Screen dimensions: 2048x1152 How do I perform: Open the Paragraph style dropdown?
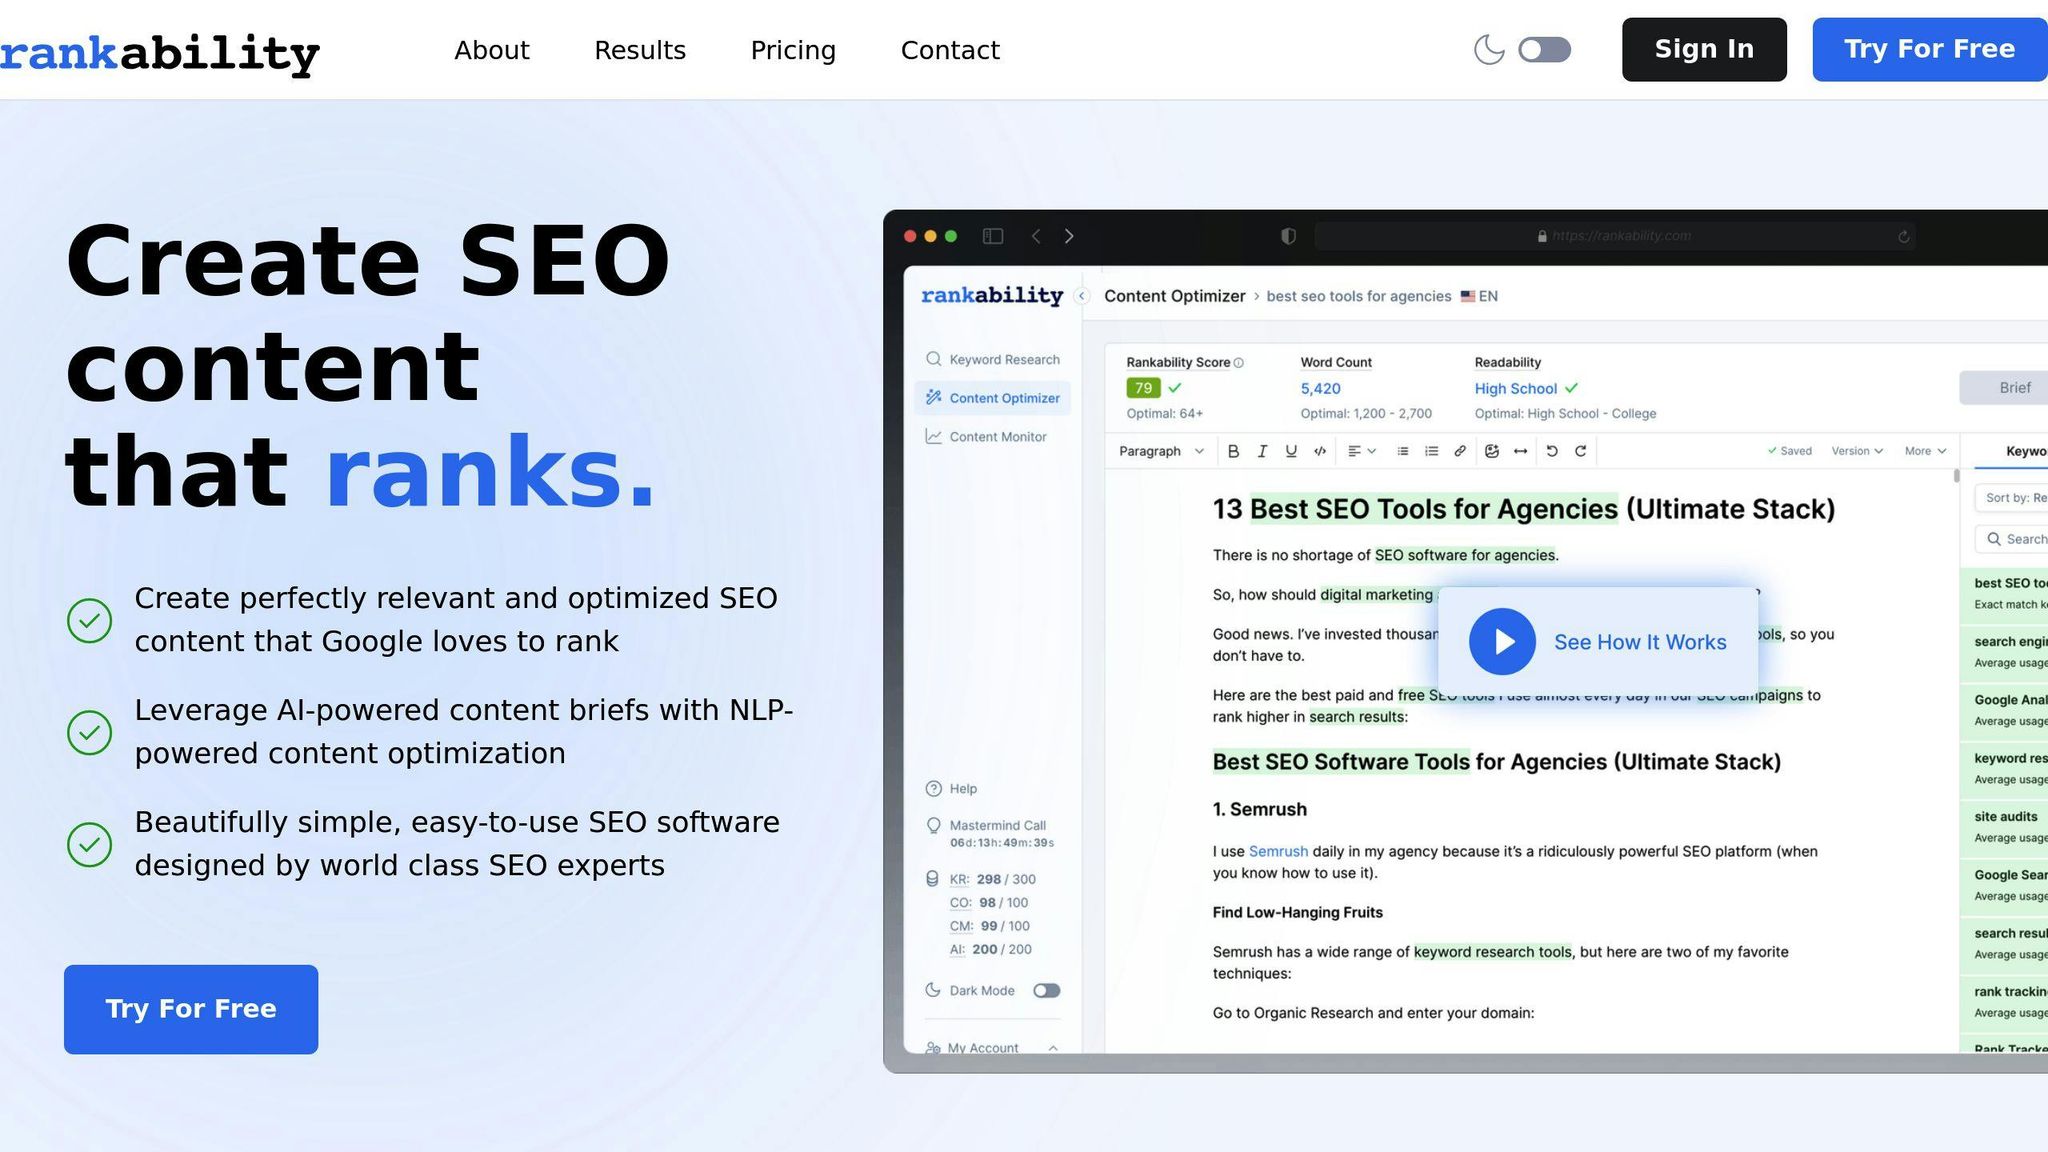(1161, 451)
